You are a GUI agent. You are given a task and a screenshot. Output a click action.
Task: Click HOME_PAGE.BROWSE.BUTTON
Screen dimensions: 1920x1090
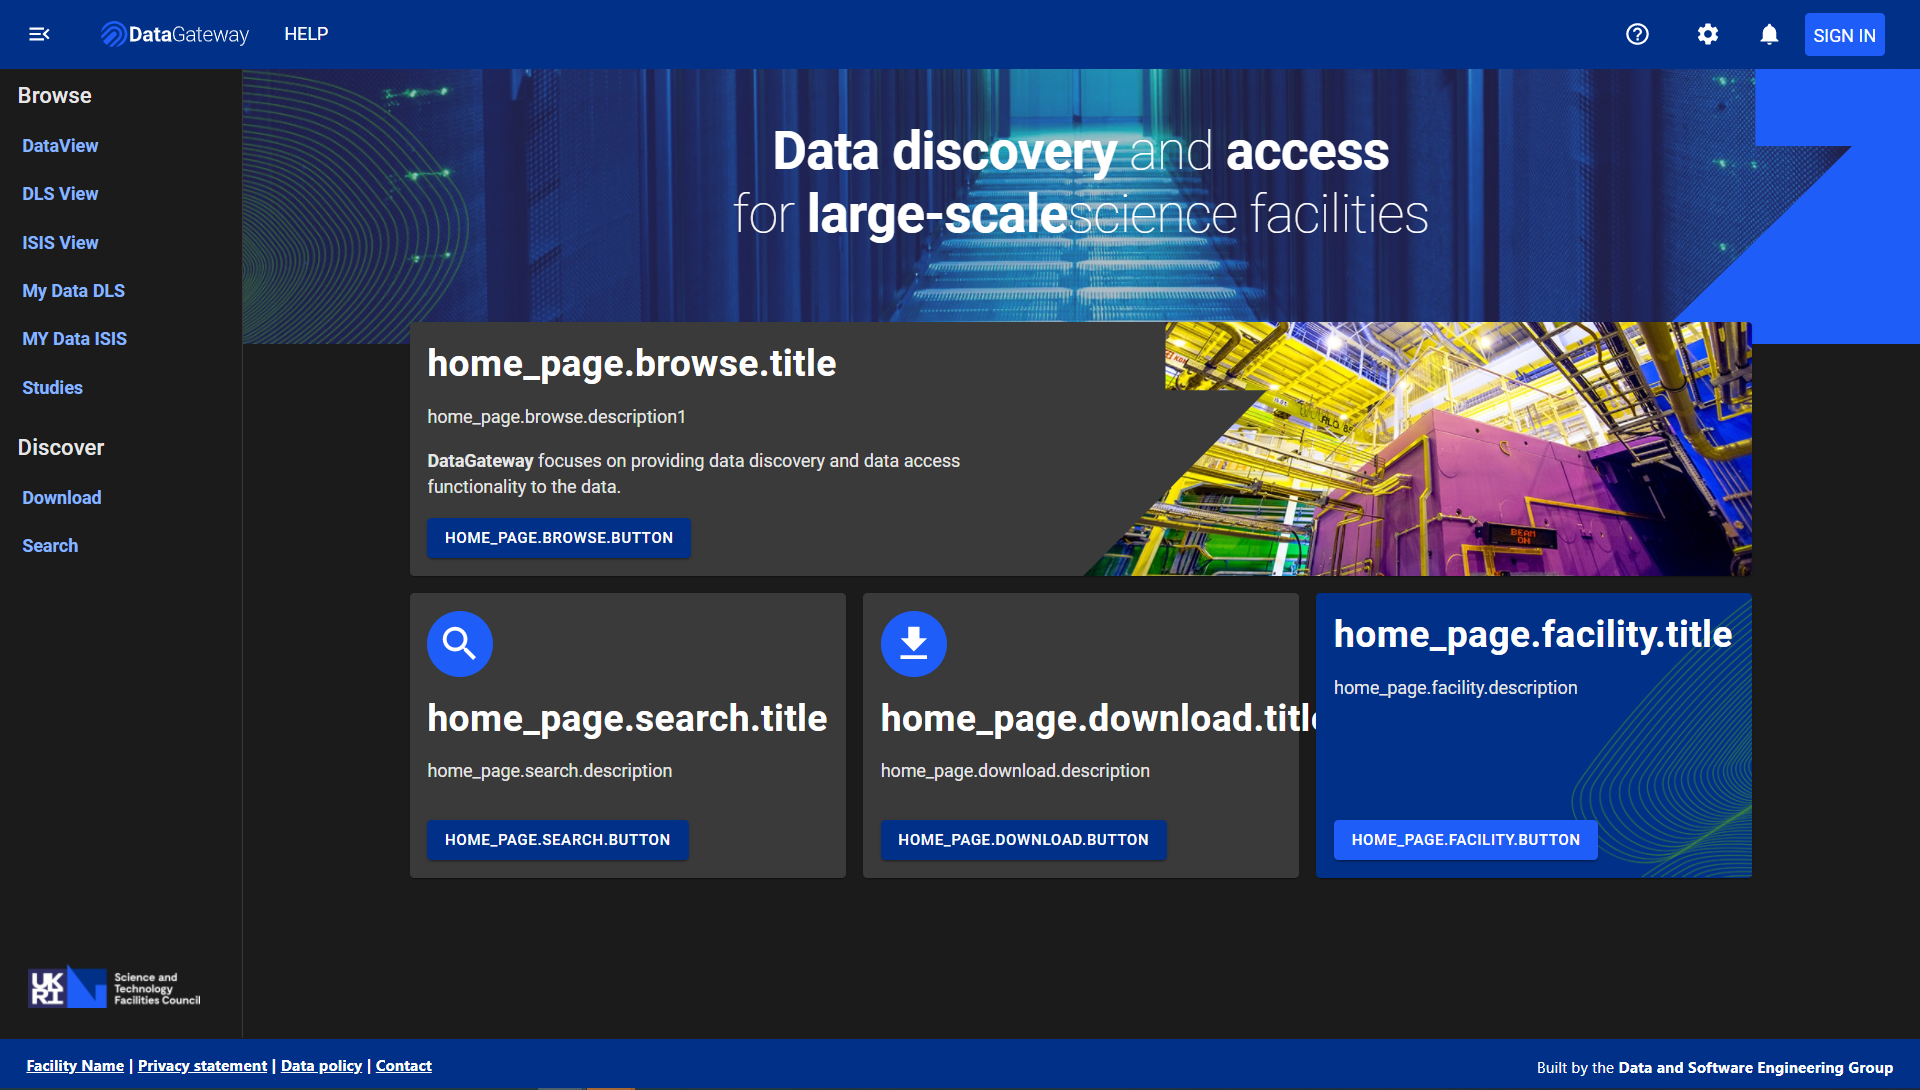point(558,537)
